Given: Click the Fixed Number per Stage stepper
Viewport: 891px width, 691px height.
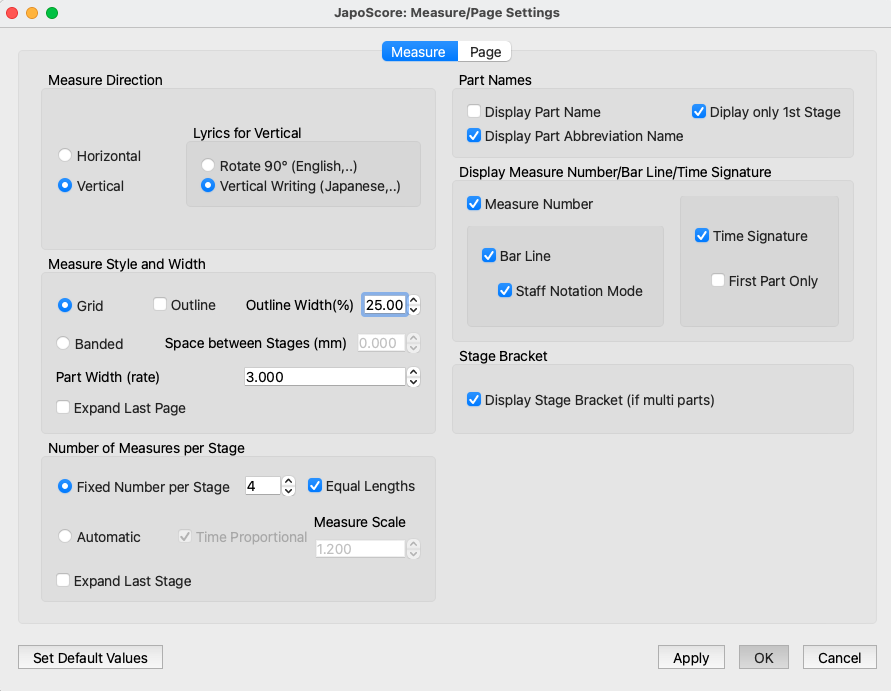Looking at the screenshot, I should click(289, 486).
